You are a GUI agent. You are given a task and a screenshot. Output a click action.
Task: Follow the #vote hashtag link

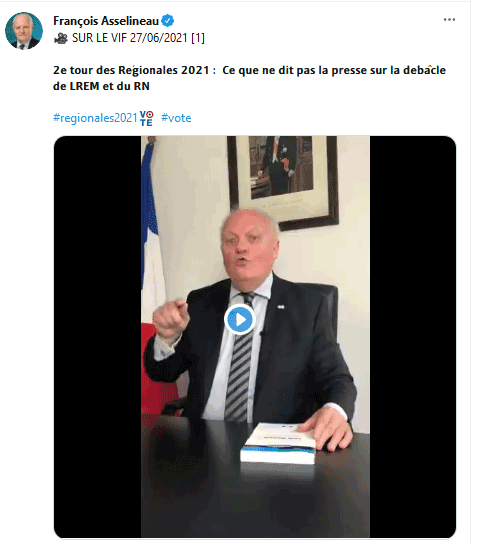176,118
